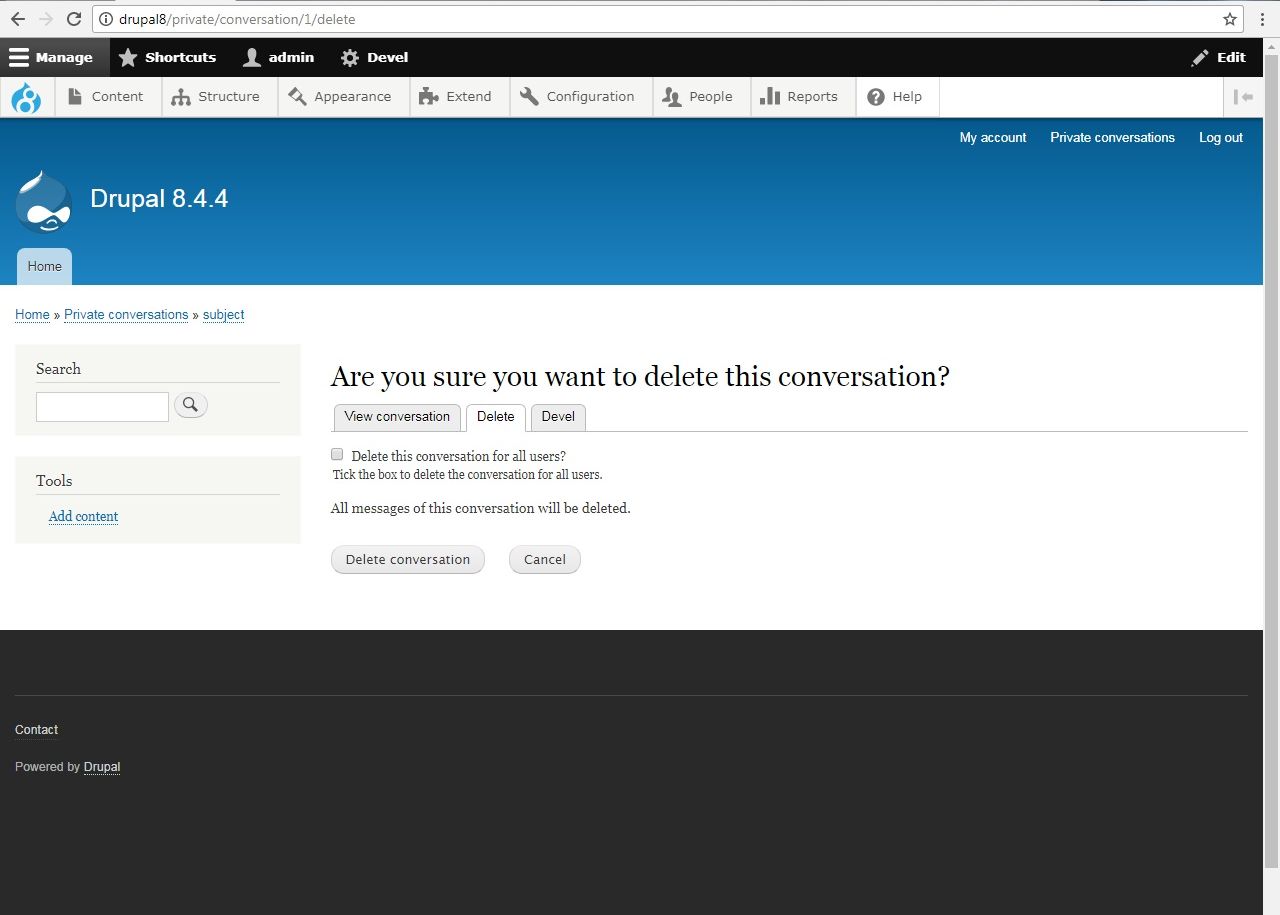Tick 'Delete this conversation for all users?' checkbox

pyautogui.click(x=337, y=454)
